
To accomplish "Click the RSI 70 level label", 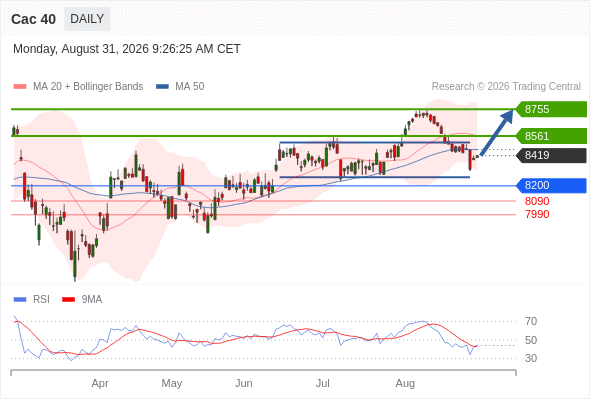I will [531, 321].
